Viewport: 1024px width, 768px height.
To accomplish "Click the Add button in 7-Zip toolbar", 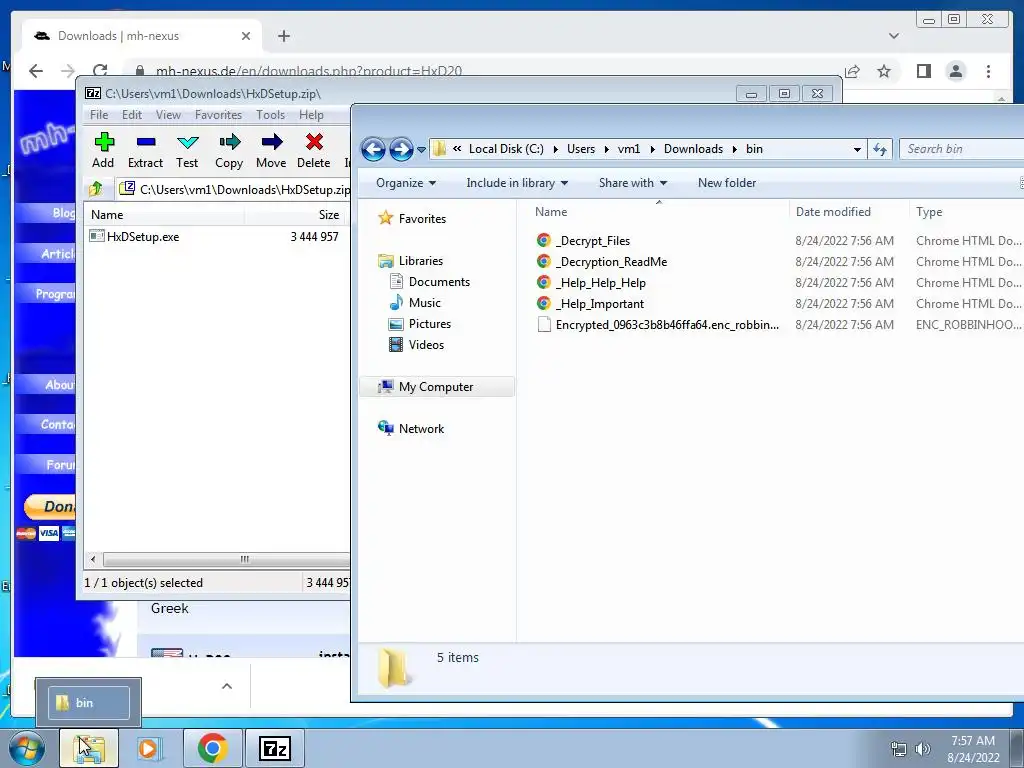I will [103, 150].
